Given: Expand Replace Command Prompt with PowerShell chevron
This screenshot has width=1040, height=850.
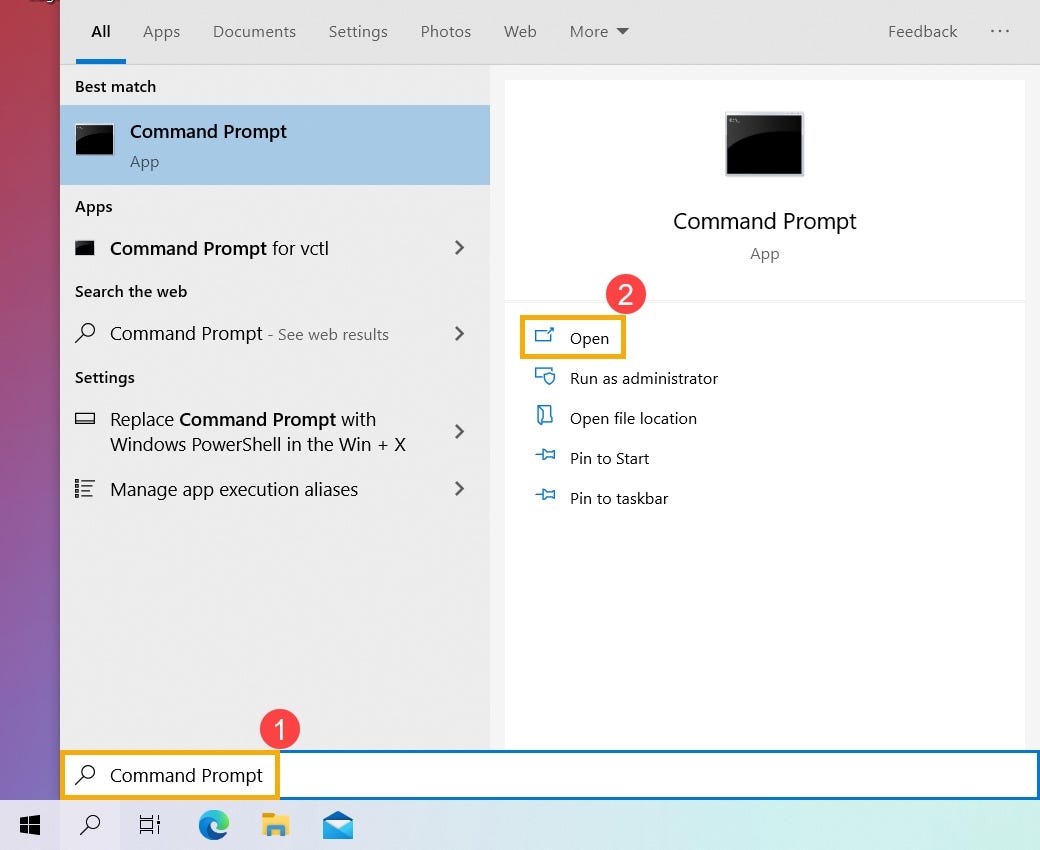Looking at the screenshot, I should pyautogui.click(x=459, y=432).
